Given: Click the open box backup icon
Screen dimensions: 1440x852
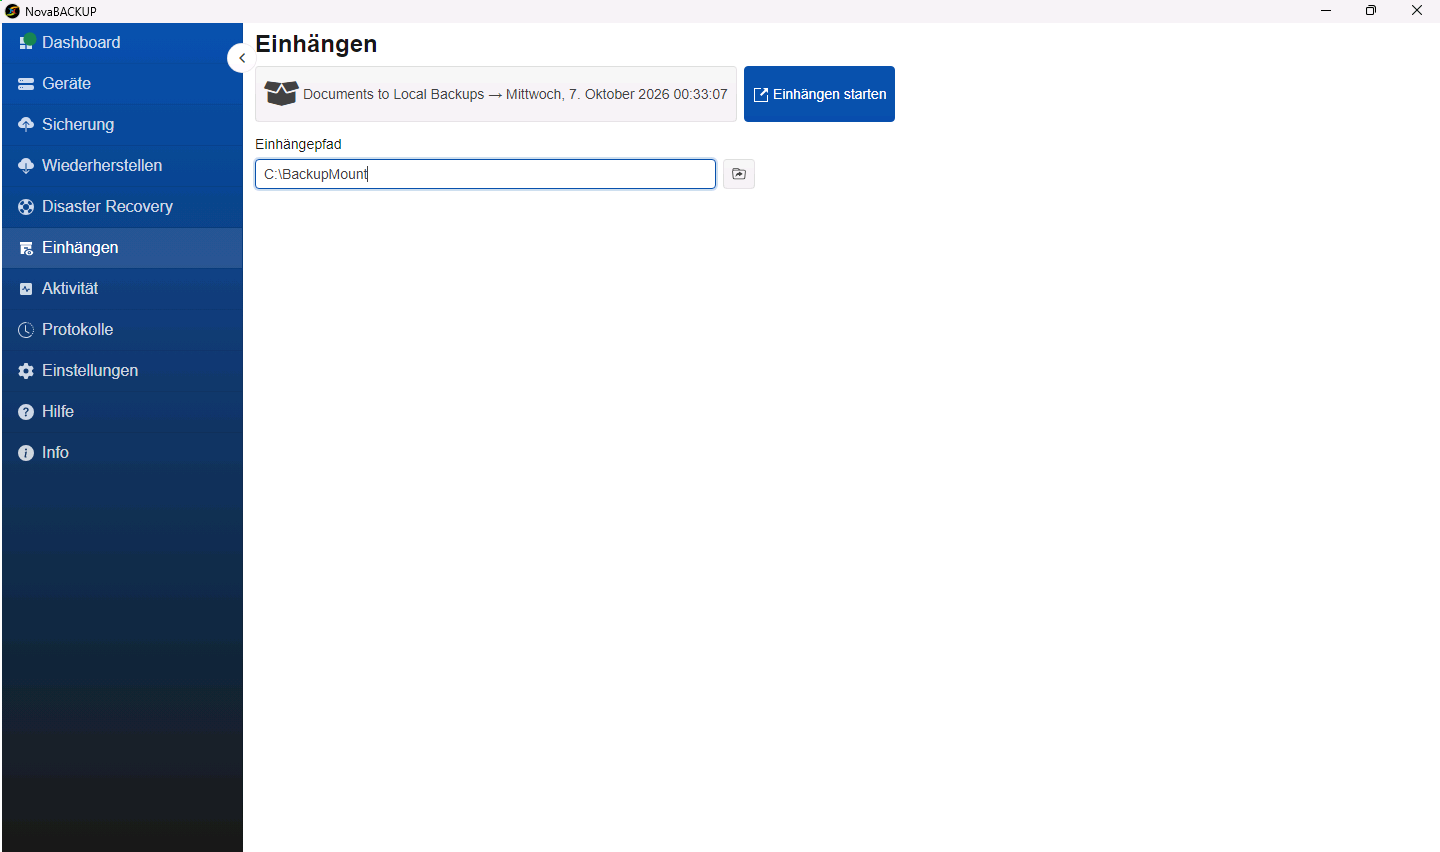Looking at the screenshot, I should click(281, 94).
